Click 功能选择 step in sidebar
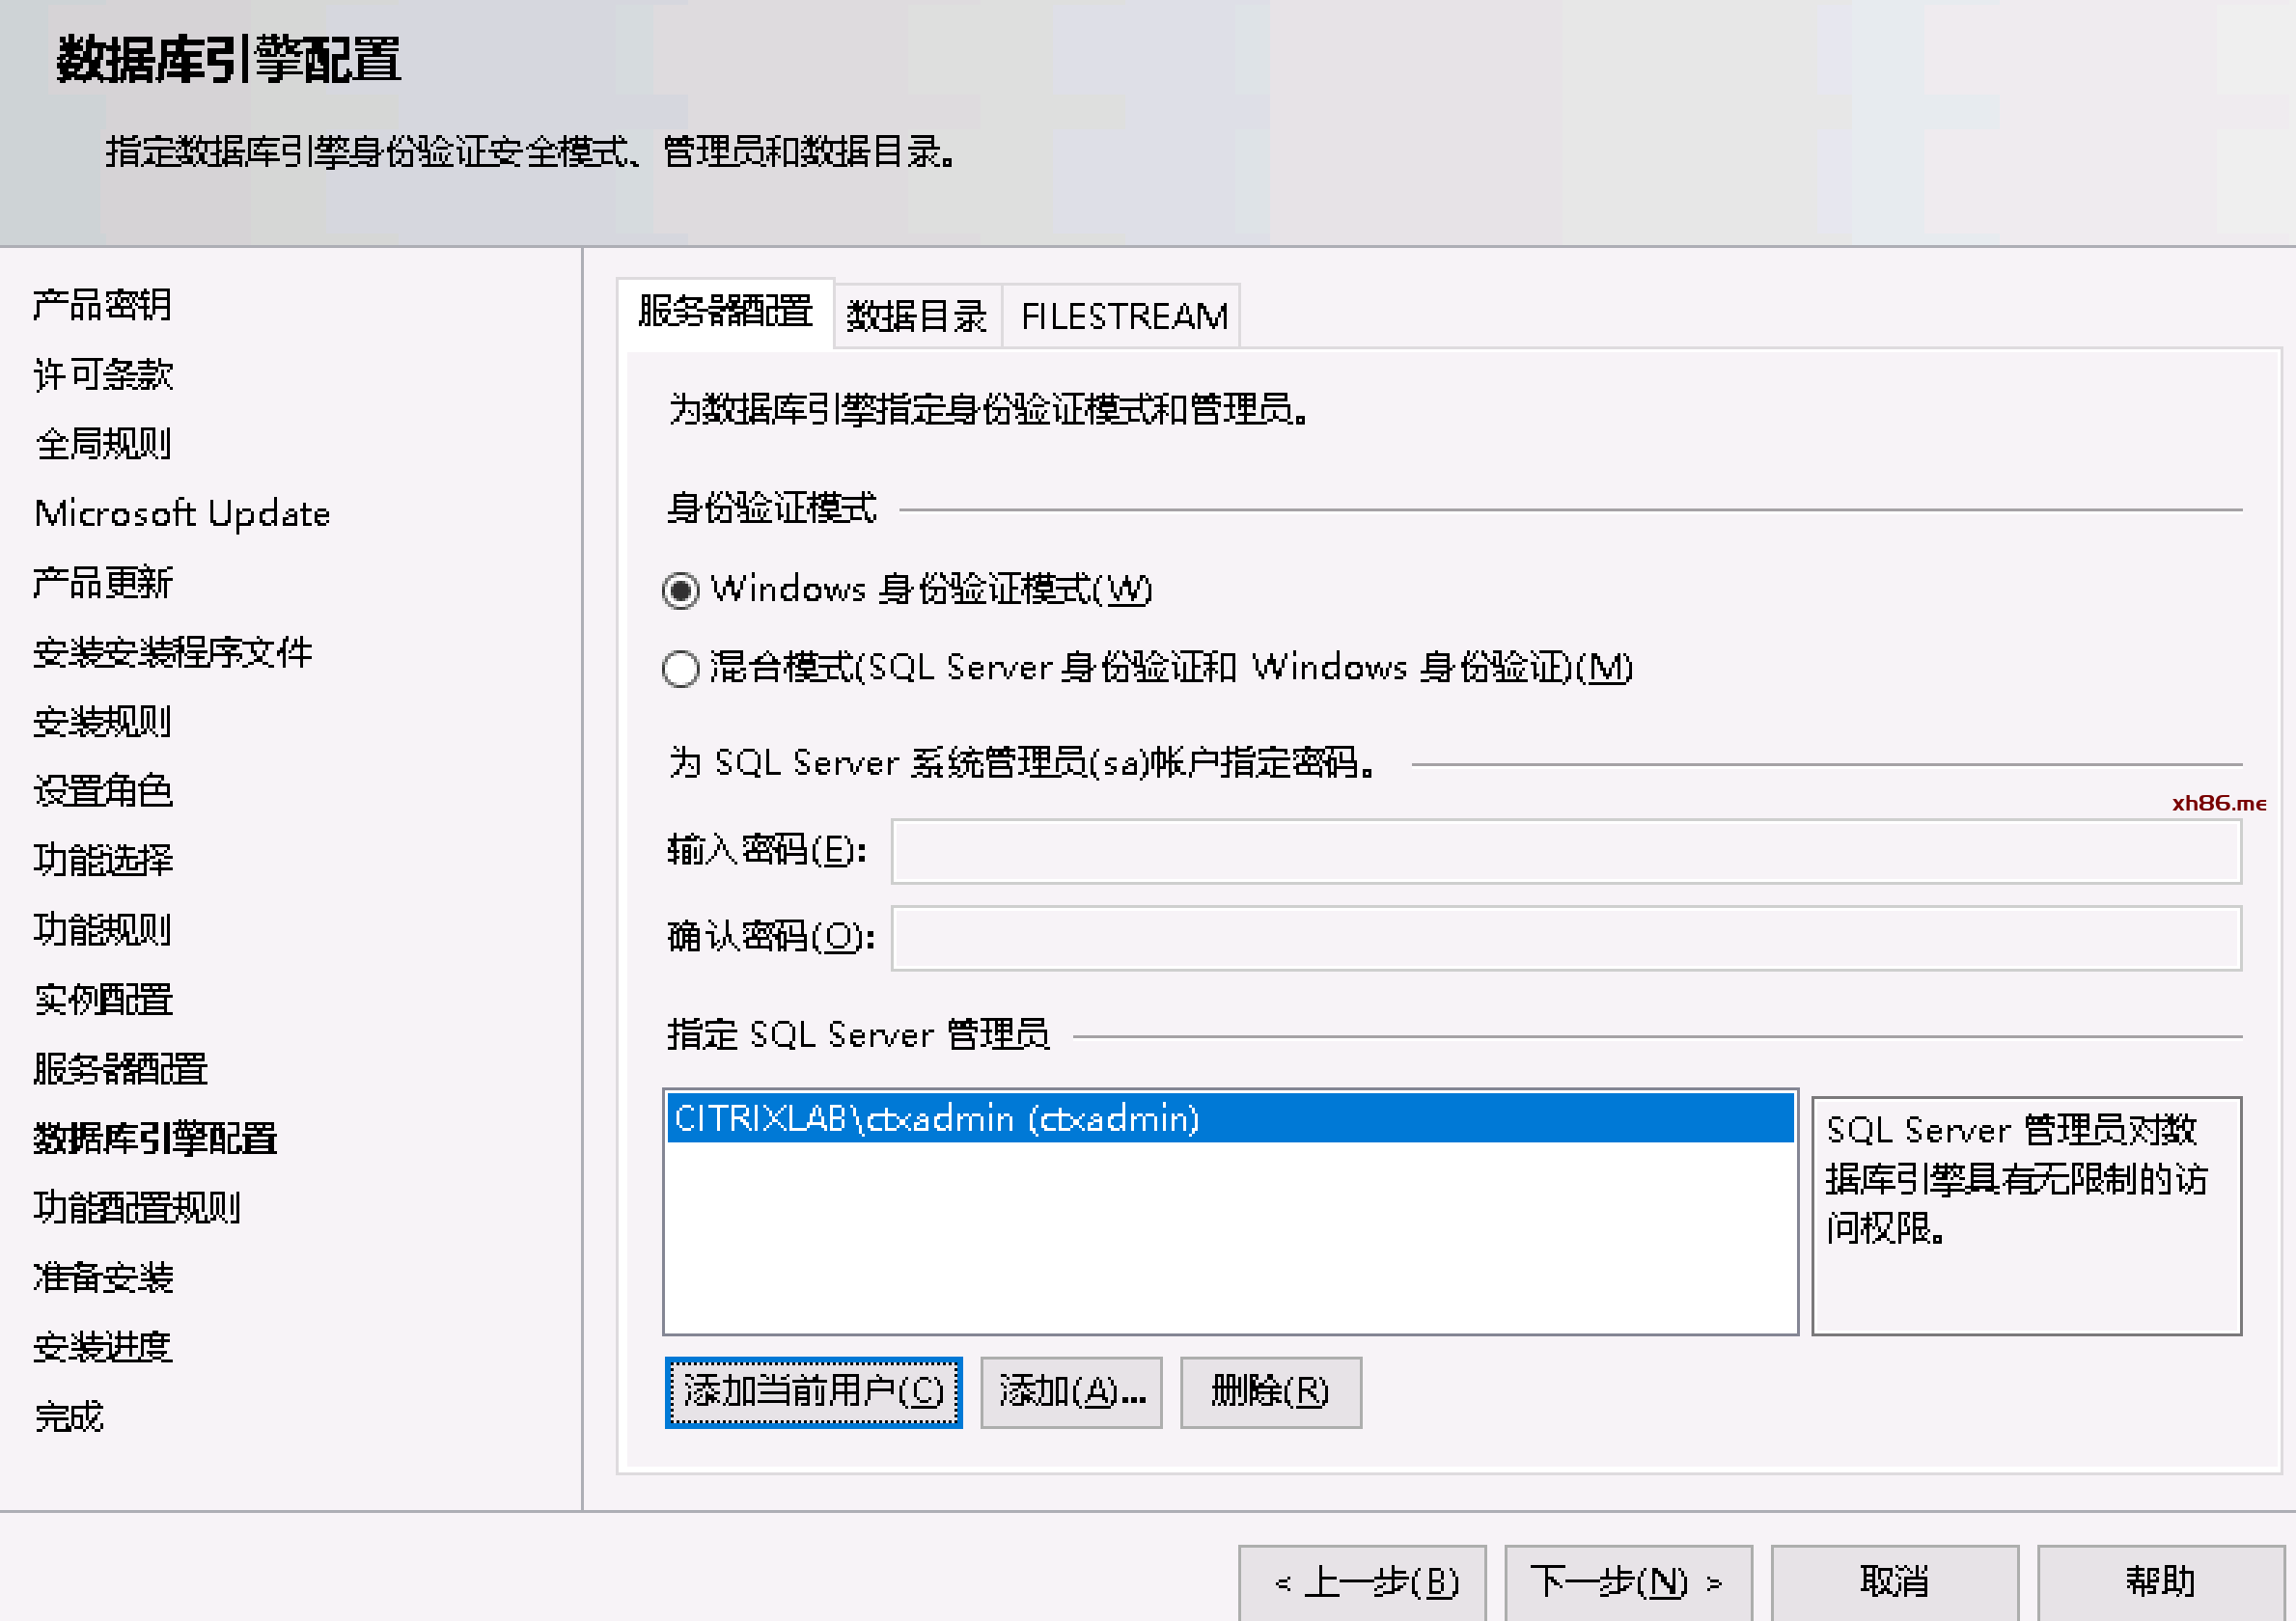 click(103, 860)
